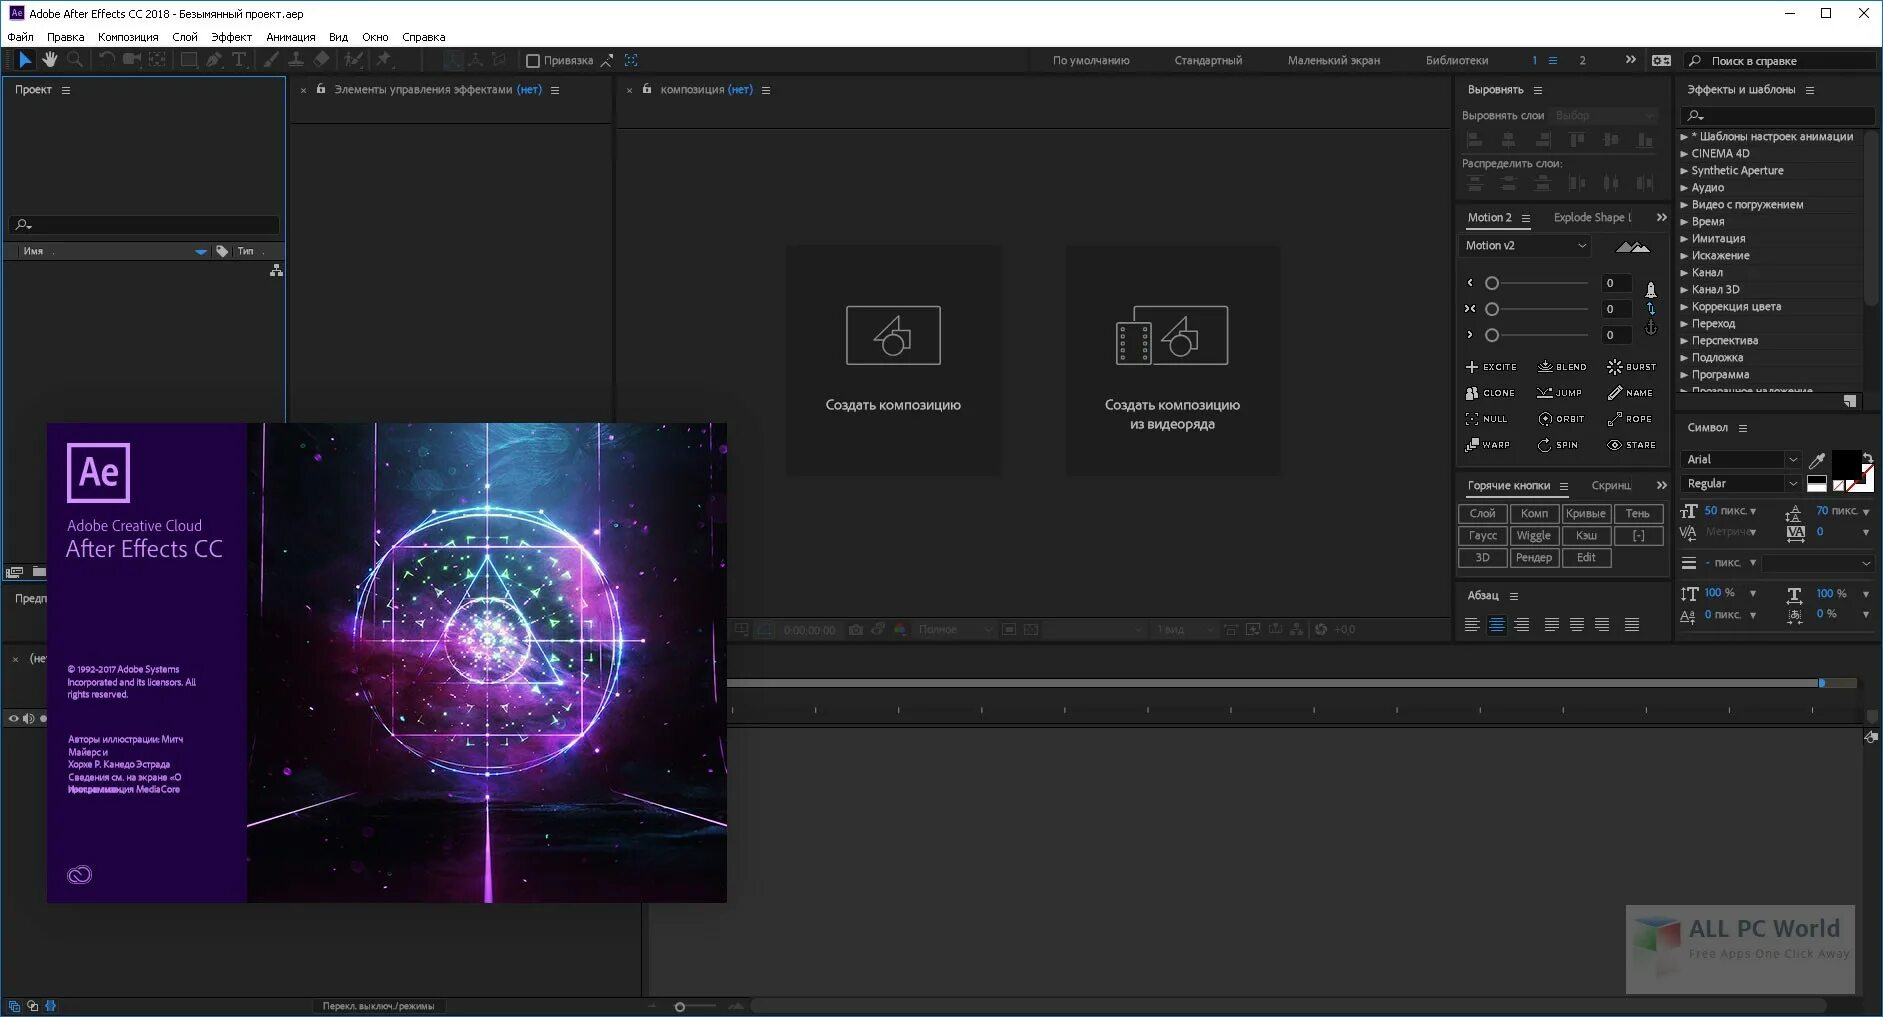Select the Puppet Pin tool

pos(384,60)
